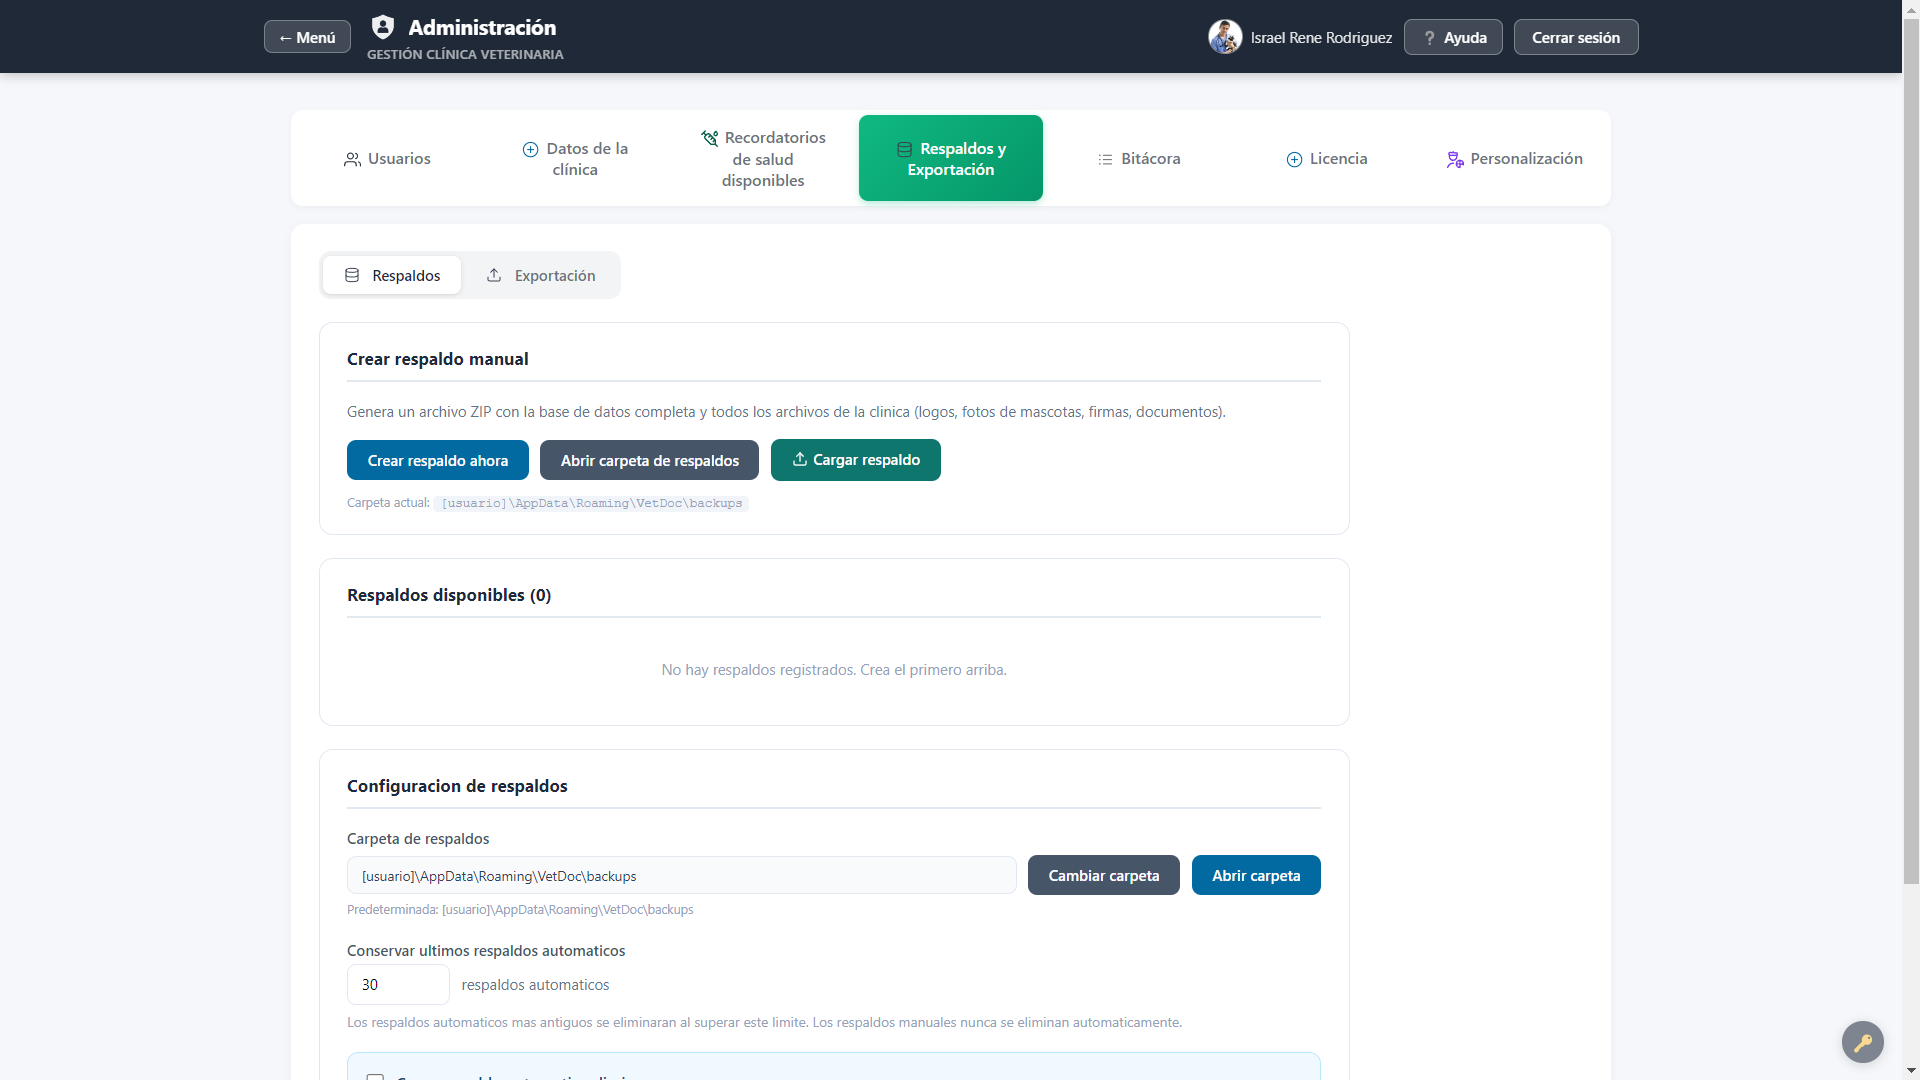Open Recordatorios de salud disponibles tab
The height and width of the screenshot is (1080, 1920).
[763, 158]
